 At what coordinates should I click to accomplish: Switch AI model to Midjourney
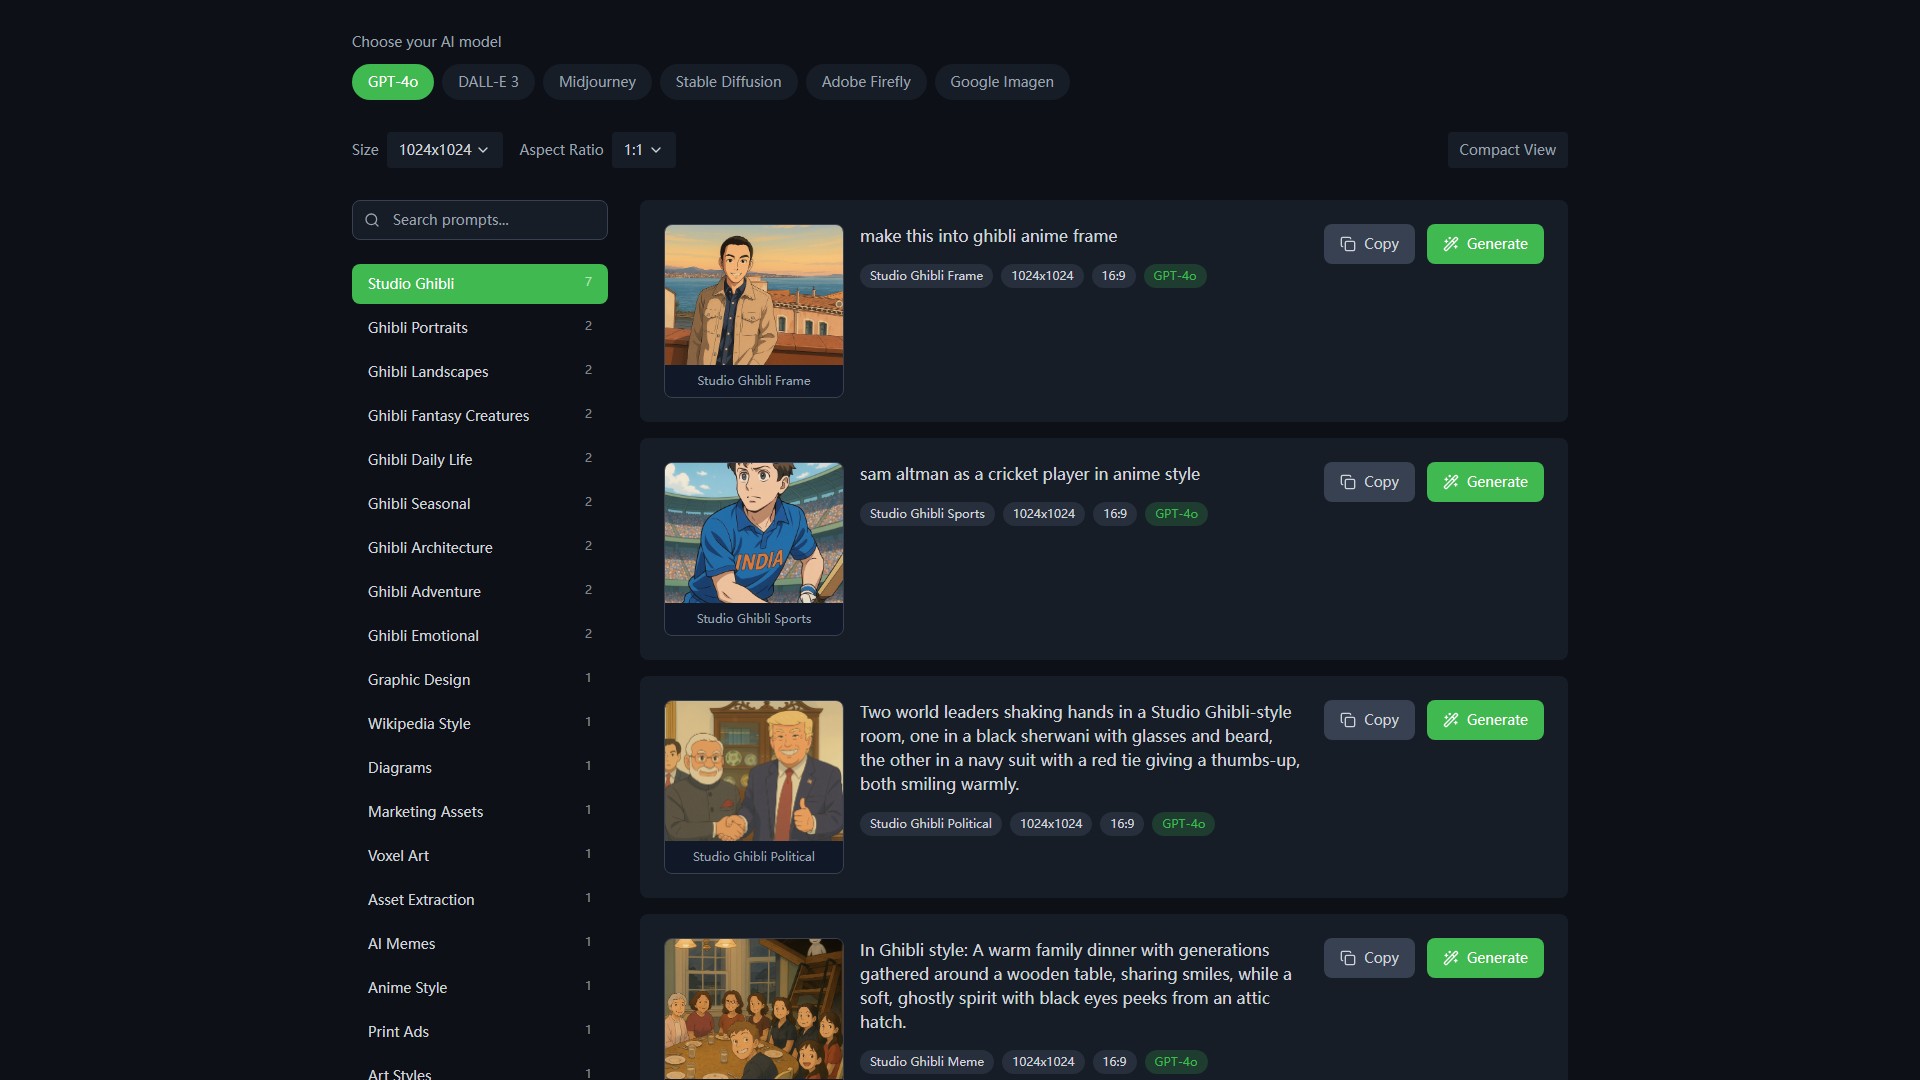point(597,82)
